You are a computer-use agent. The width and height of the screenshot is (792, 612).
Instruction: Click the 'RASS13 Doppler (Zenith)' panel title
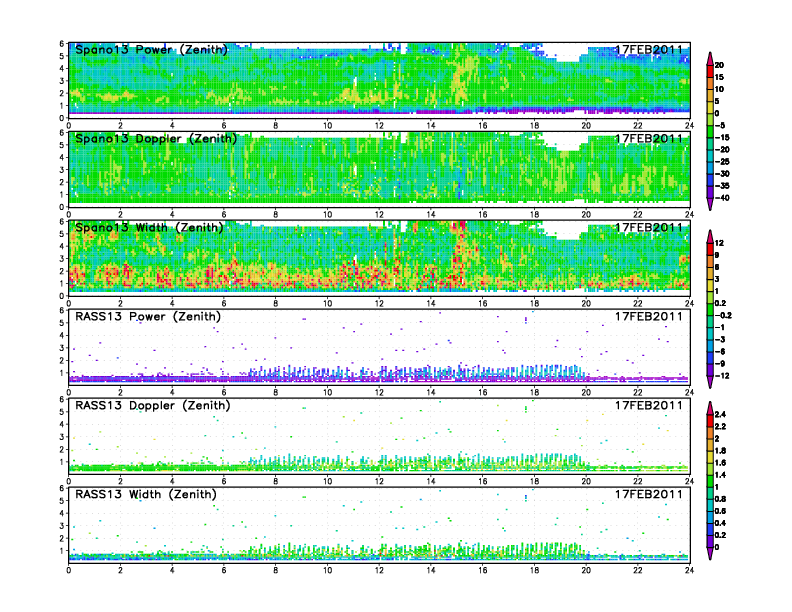point(153,405)
